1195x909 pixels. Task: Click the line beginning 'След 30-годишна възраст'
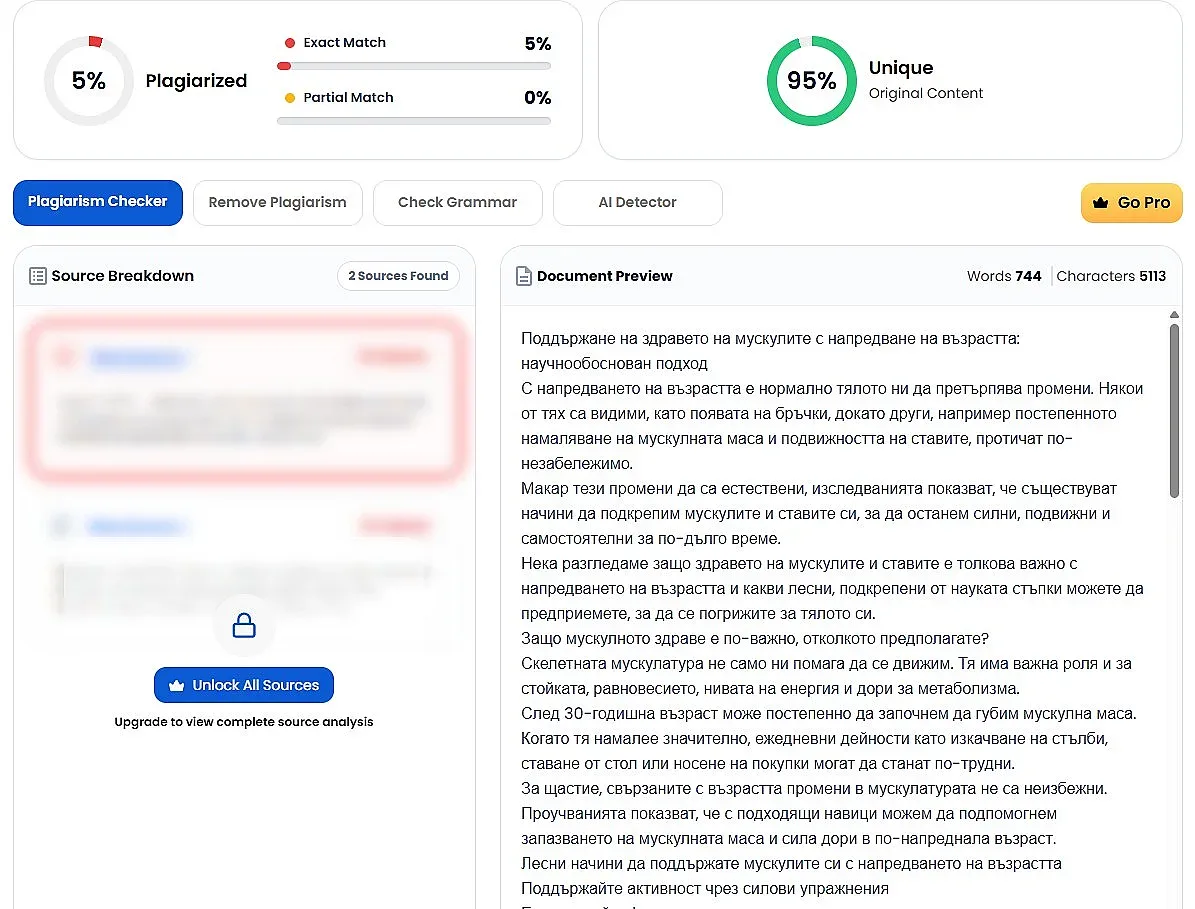point(828,713)
